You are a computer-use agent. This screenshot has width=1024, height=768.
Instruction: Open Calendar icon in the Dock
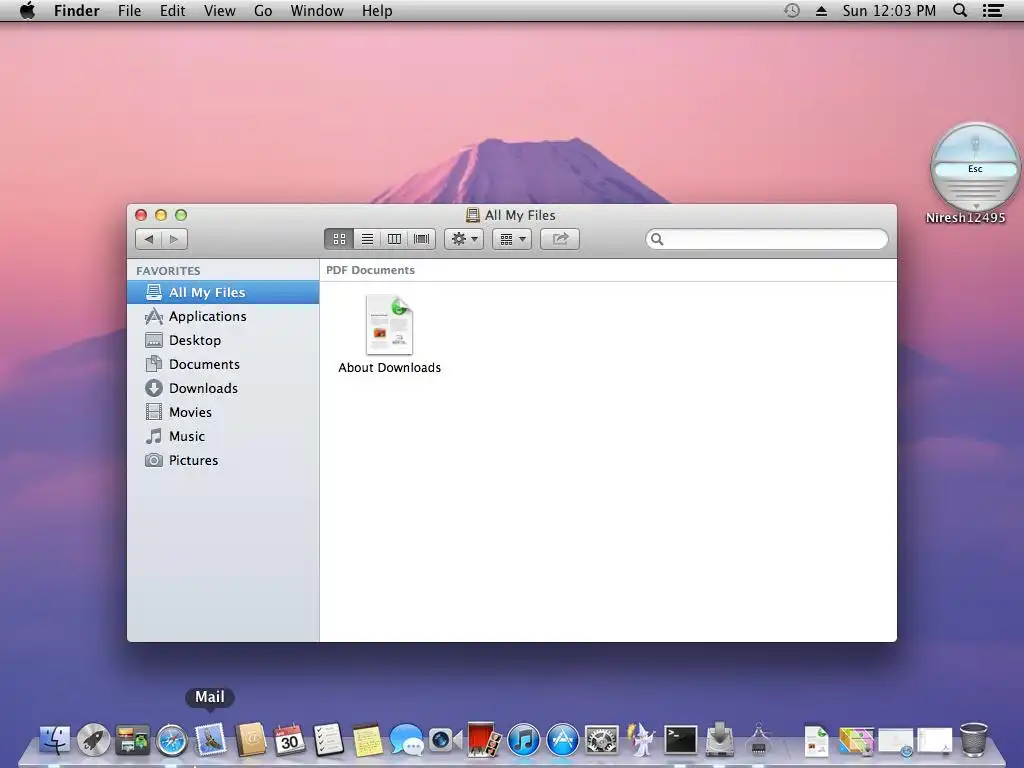[289, 740]
